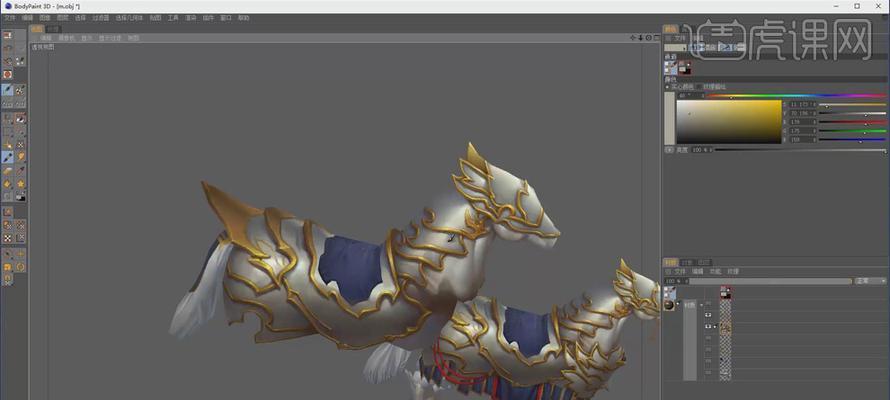Click the B value input field

802,140
